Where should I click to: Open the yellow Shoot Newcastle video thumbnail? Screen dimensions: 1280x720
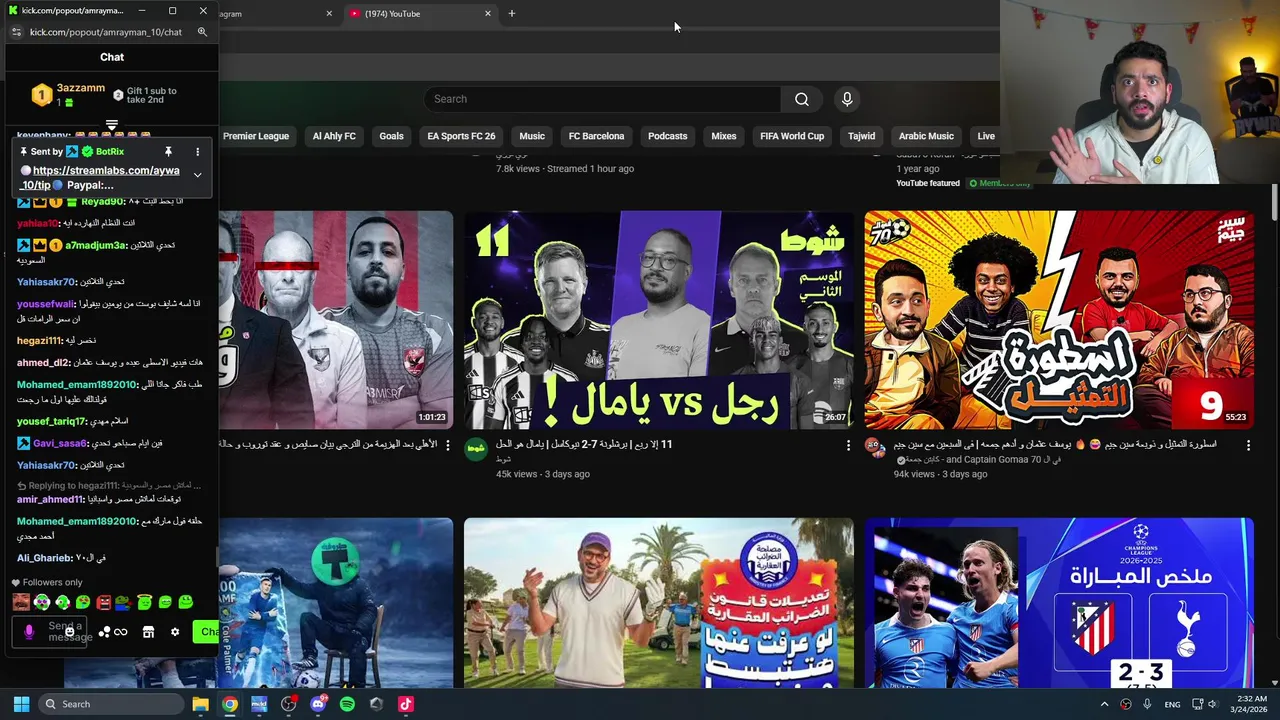[x=659, y=320]
